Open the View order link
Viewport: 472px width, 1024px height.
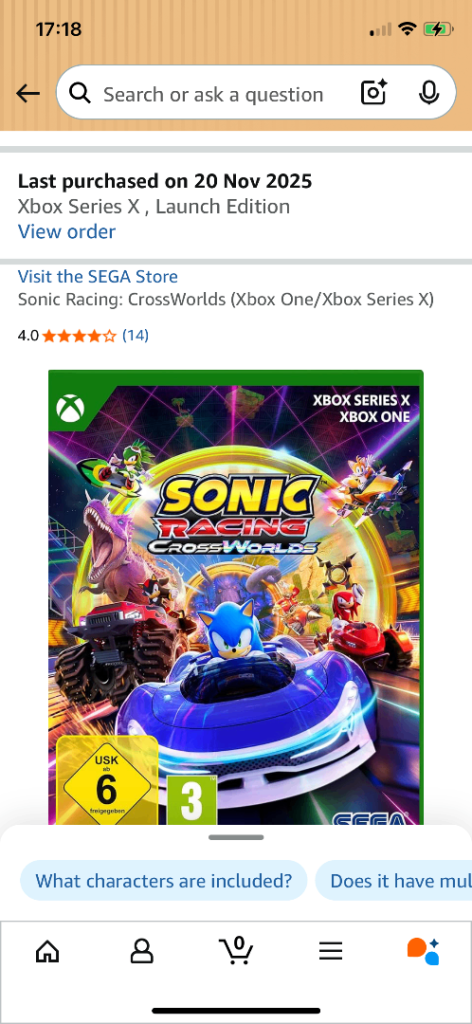click(67, 231)
